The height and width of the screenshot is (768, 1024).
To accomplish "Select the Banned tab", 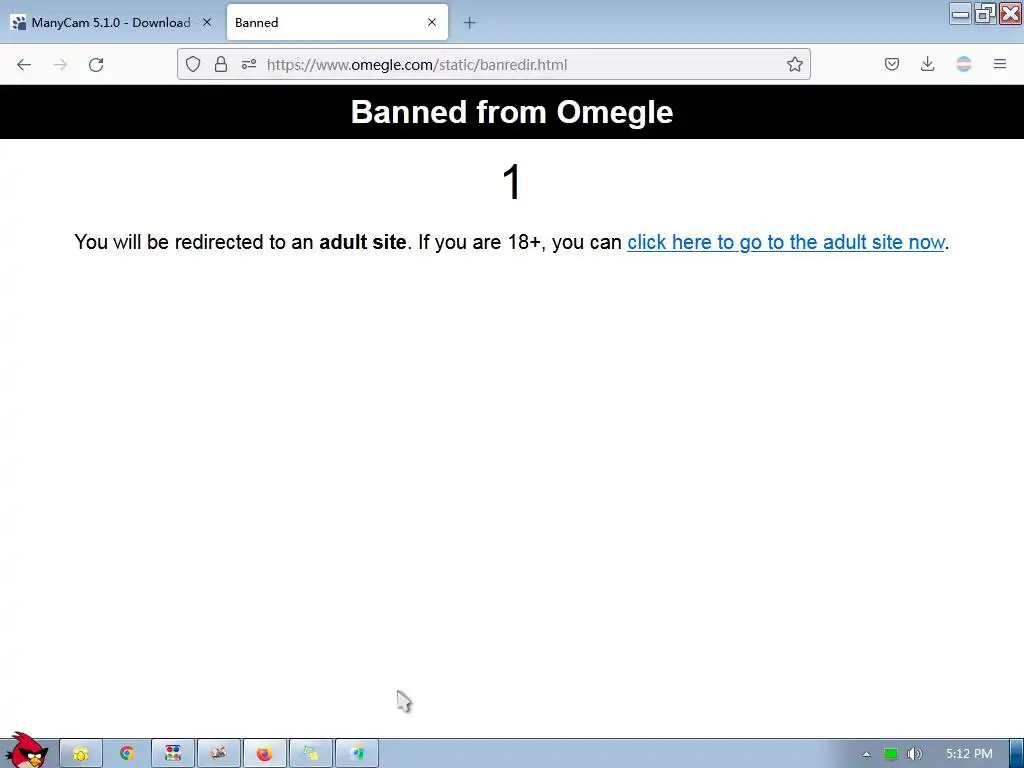I will pyautogui.click(x=337, y=22).
